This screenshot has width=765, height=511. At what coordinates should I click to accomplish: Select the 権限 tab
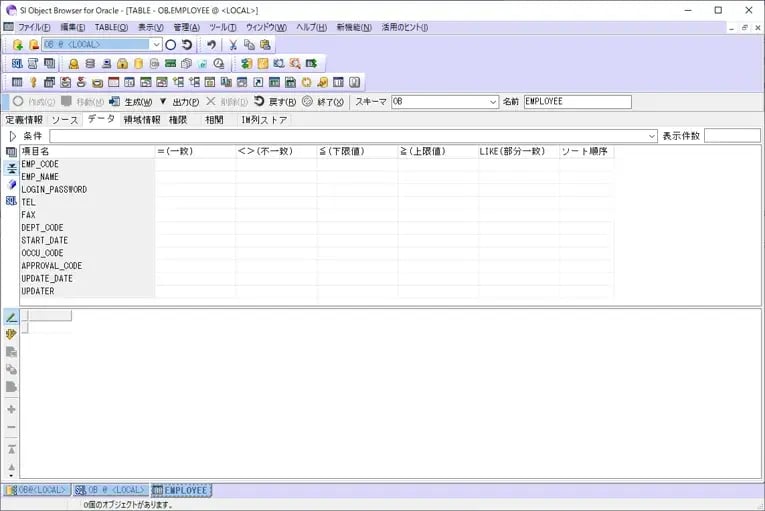177,120
